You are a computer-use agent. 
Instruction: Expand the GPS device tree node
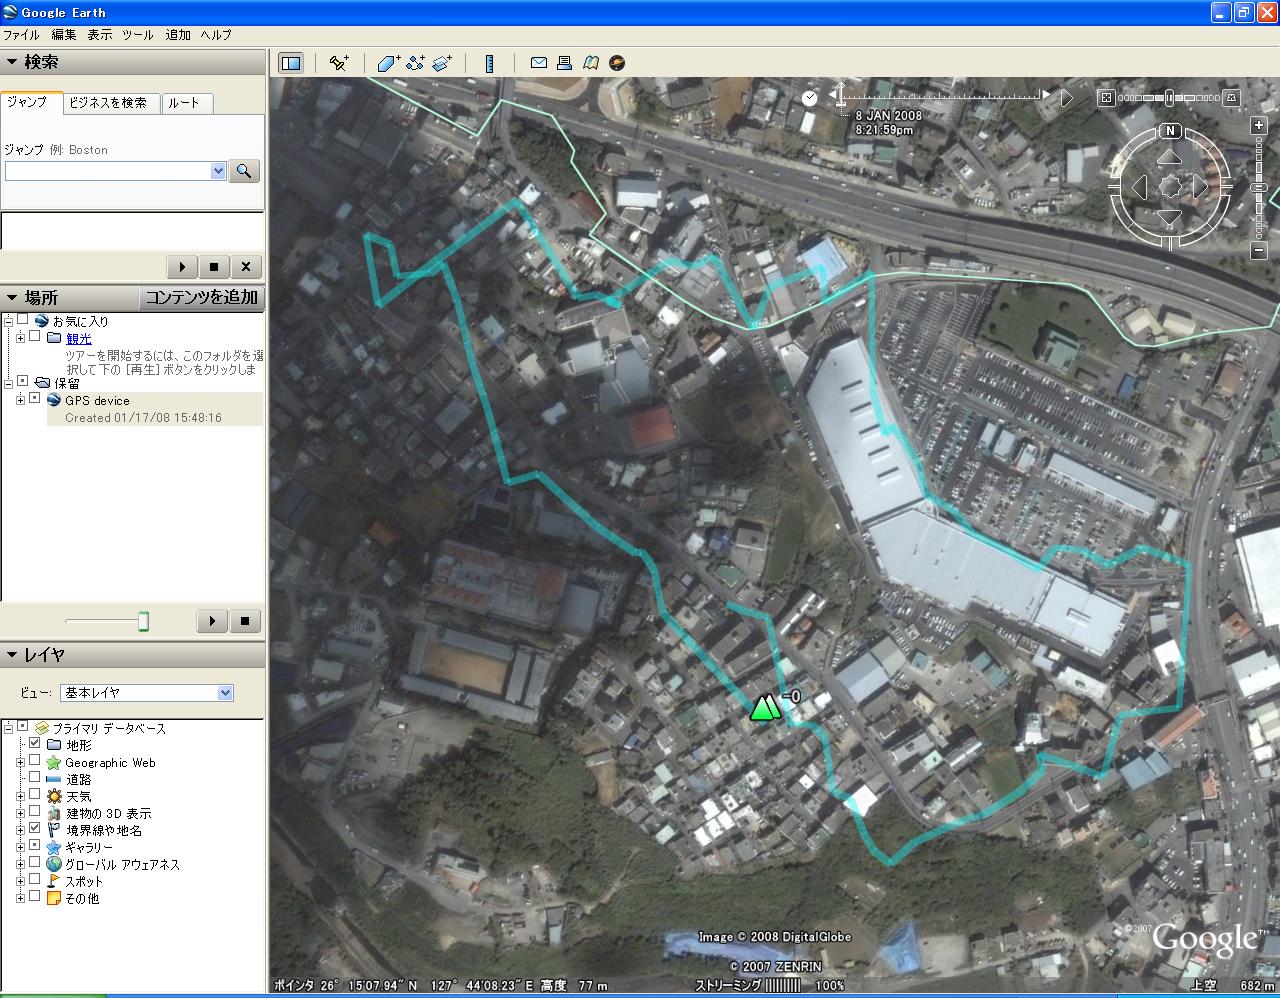click(x=20, y=400)
